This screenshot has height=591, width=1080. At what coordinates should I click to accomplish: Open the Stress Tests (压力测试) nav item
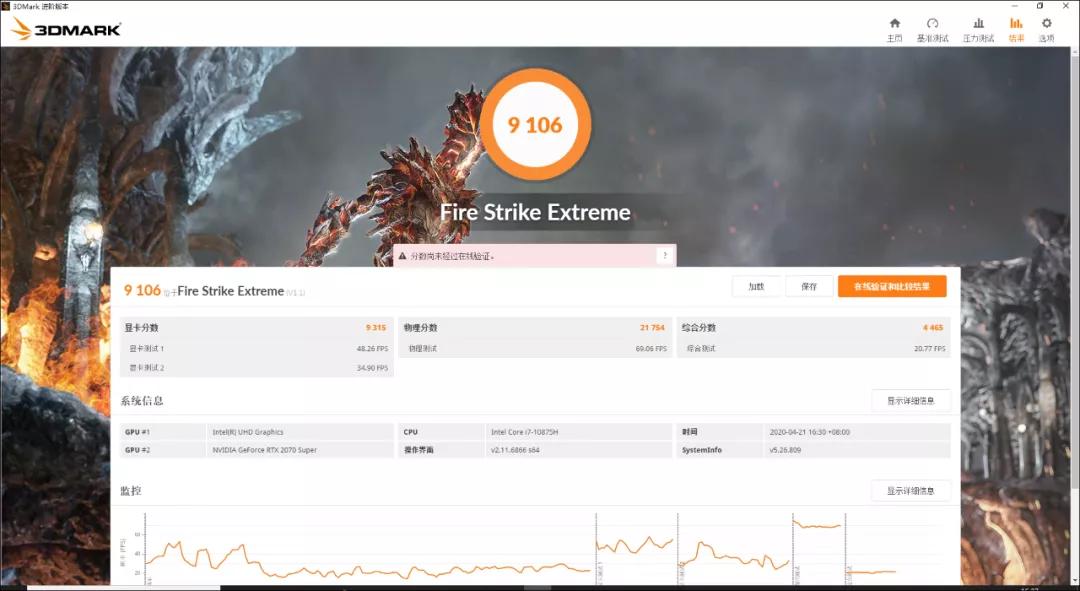(978, 30)
